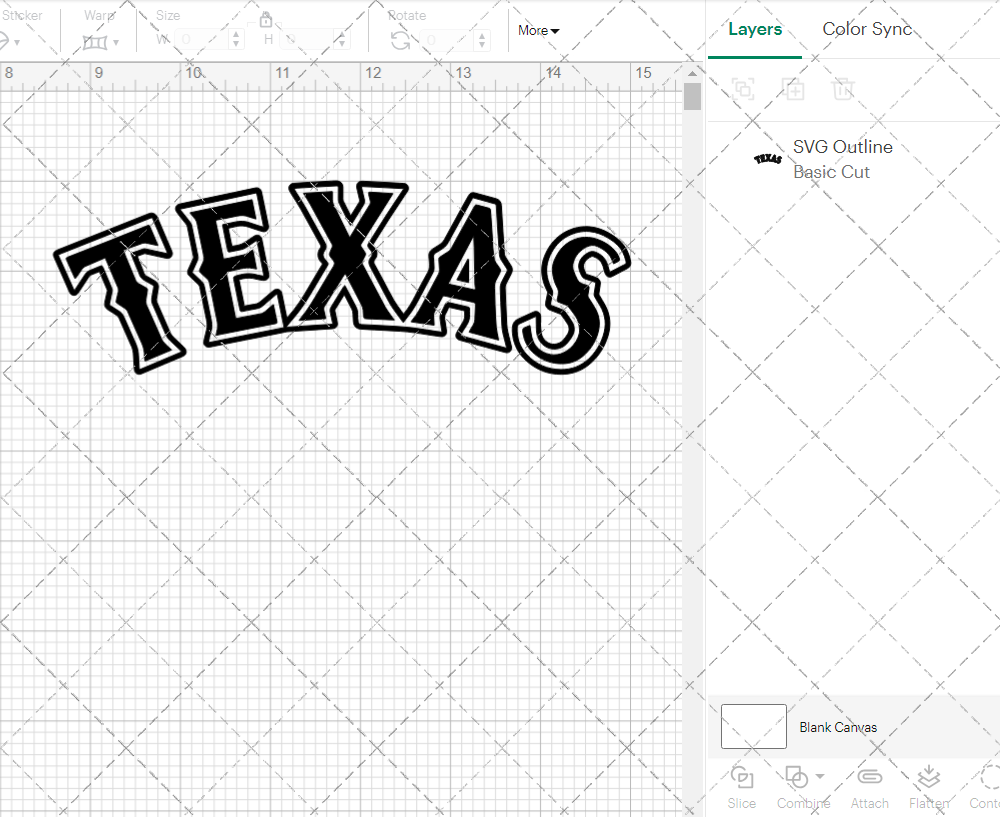Click the size lock aspect ratio toggle
This screenshot has height=817, width=1000.
266,19
